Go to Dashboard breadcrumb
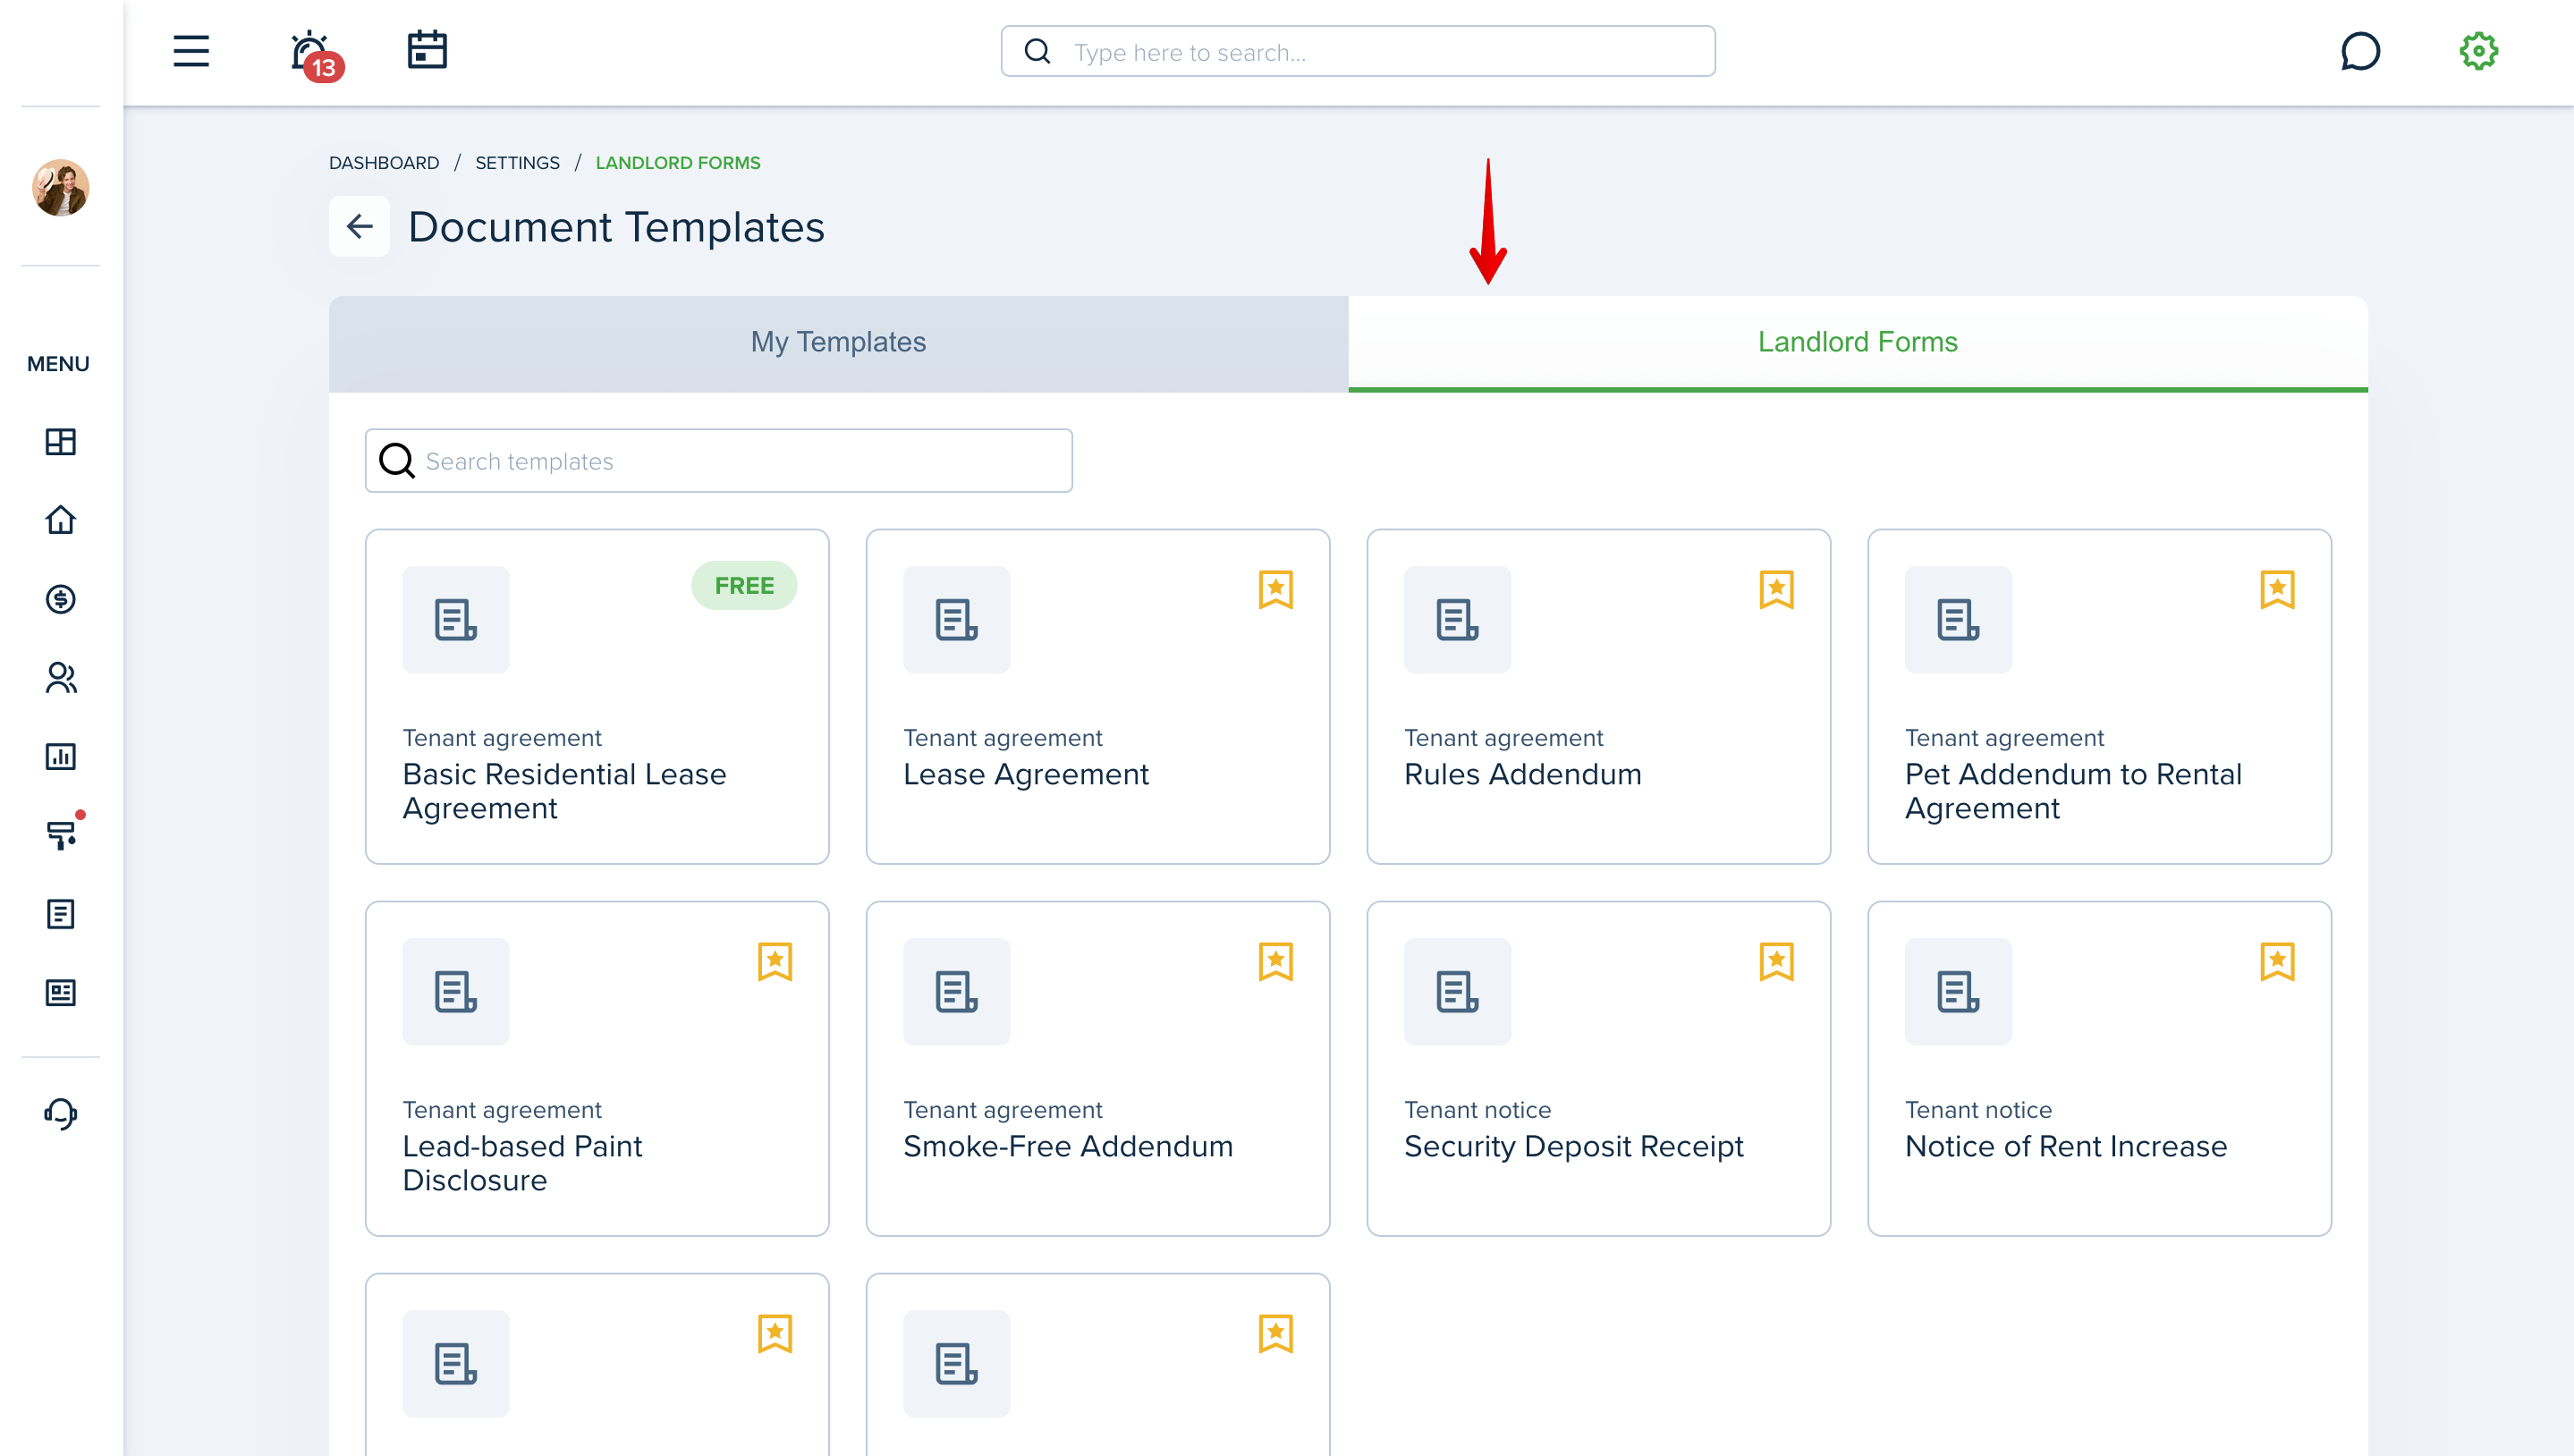Screen dimensions: 2574x1456 (384, 163)
